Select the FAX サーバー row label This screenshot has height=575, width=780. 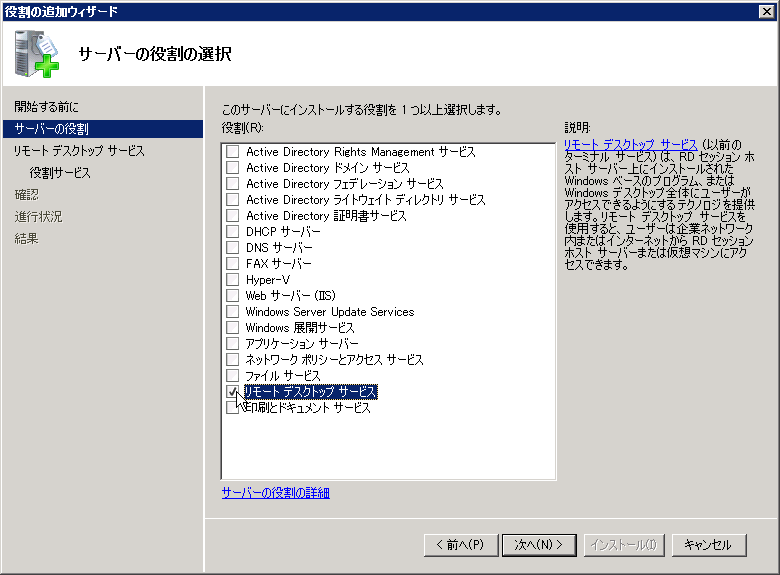coord(279,264)
